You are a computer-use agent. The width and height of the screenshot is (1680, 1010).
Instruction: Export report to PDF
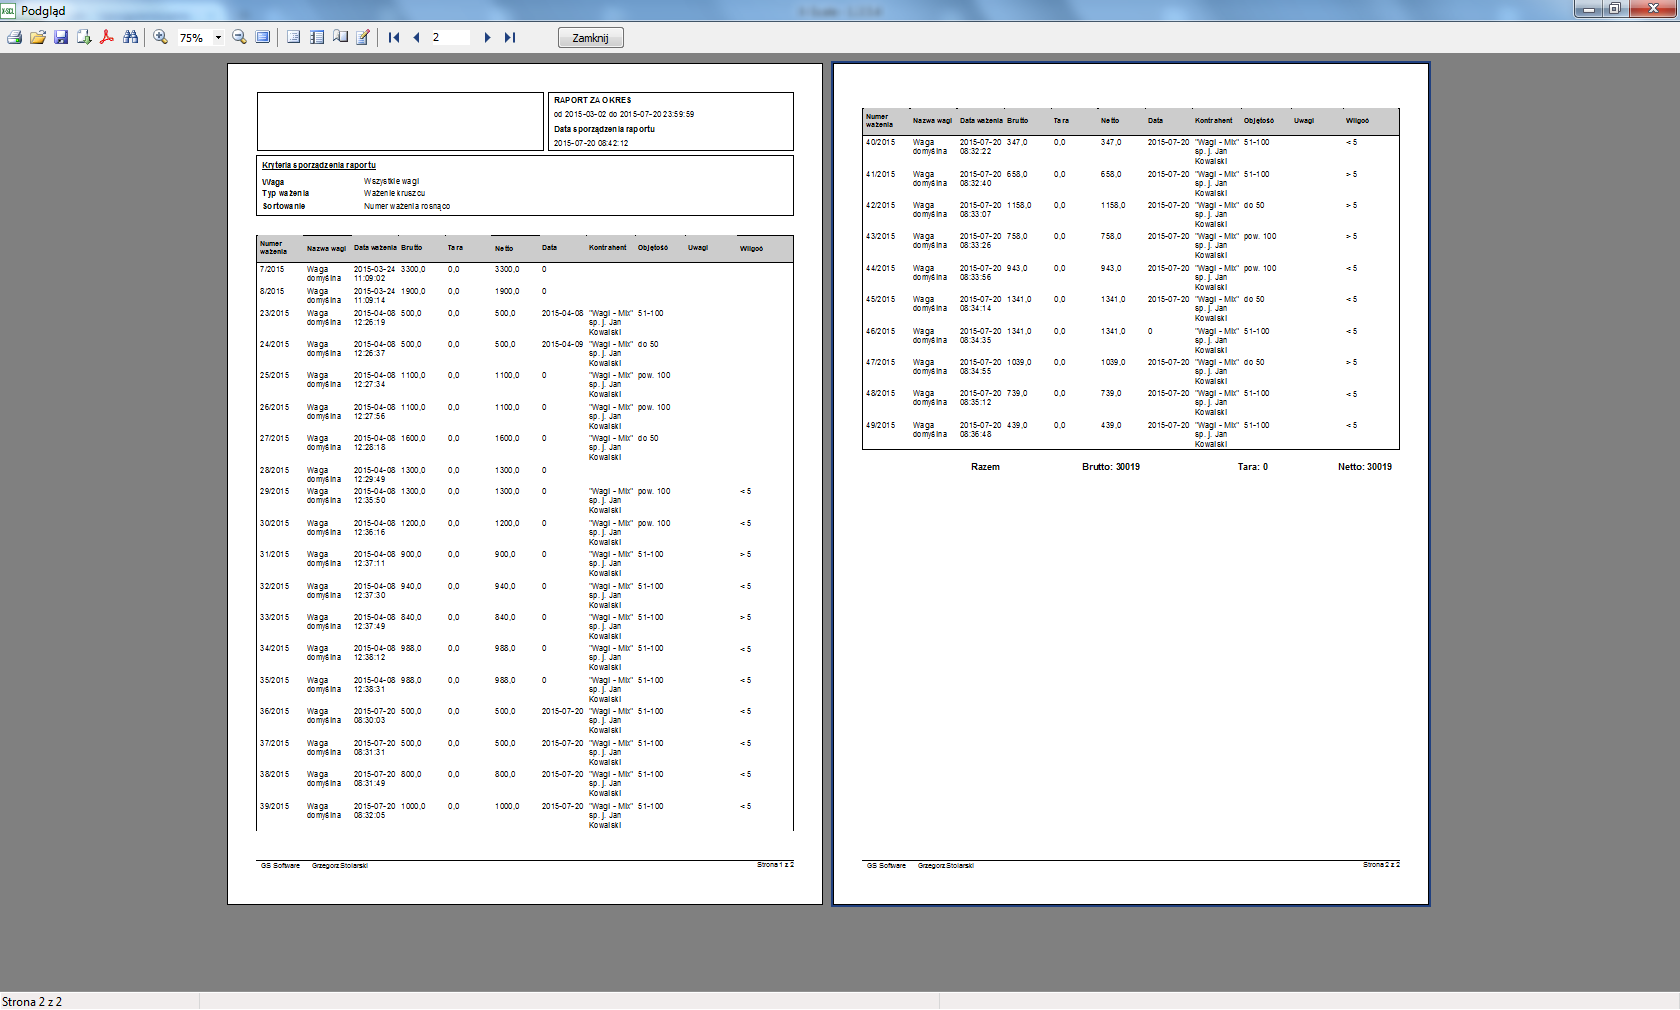(107, 37)
